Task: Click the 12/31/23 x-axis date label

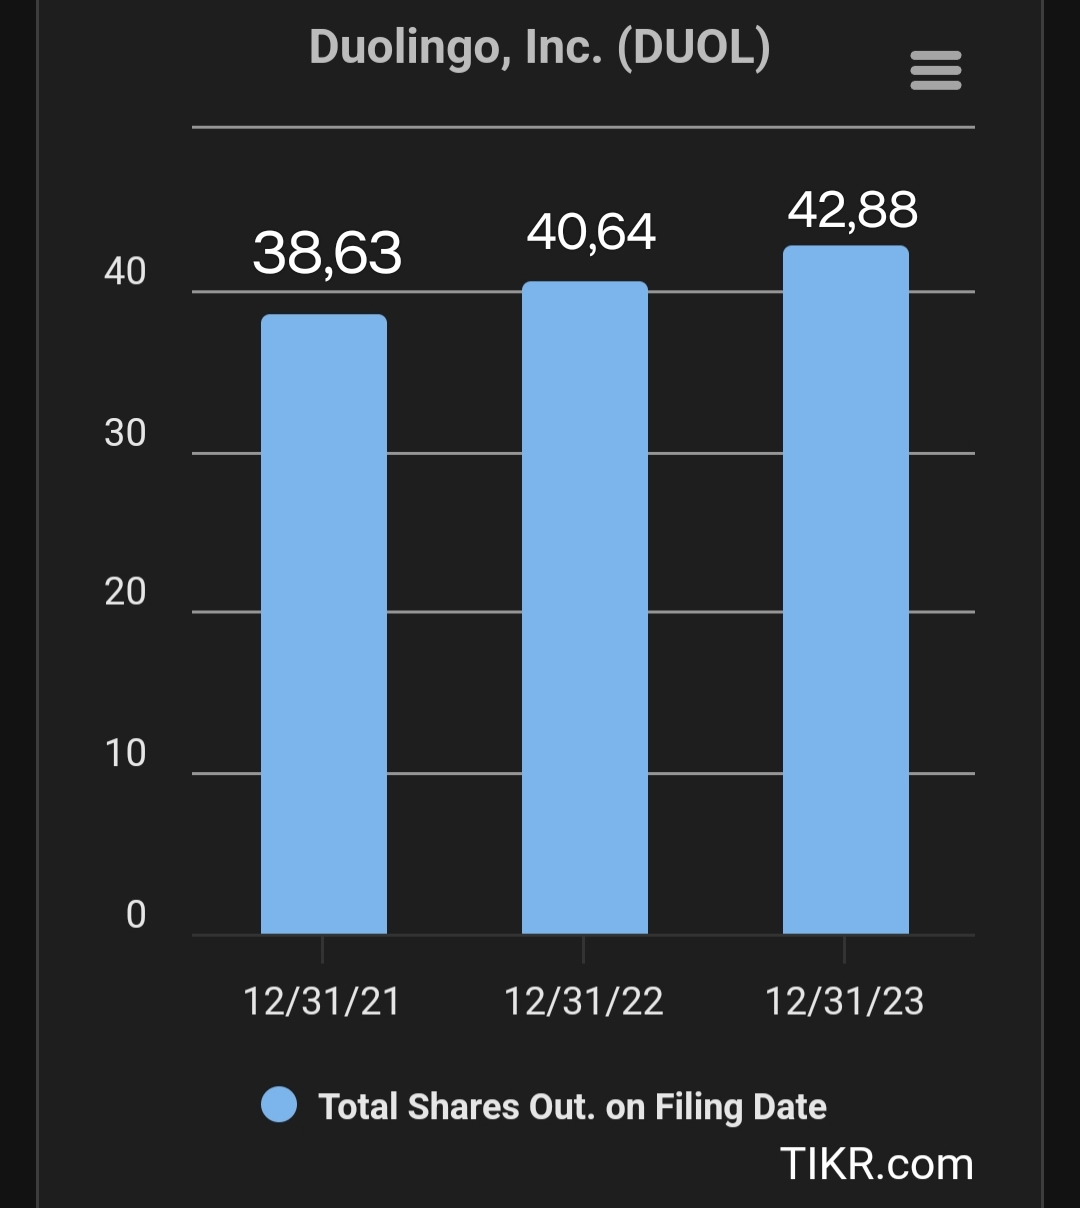Action: pos(845,1001)
